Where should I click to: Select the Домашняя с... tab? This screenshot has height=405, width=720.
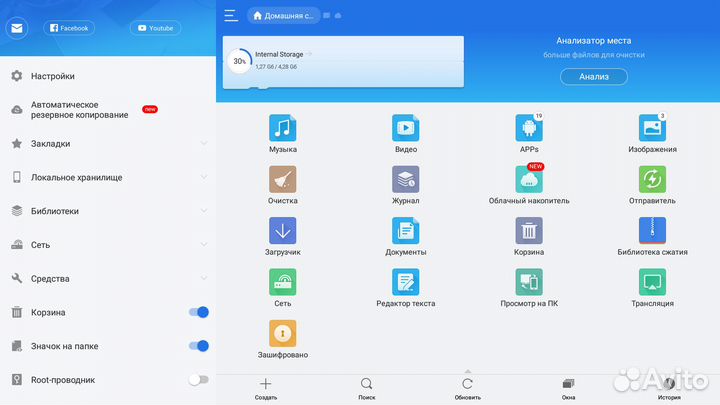pyautogui.click(x=284, y=16)
